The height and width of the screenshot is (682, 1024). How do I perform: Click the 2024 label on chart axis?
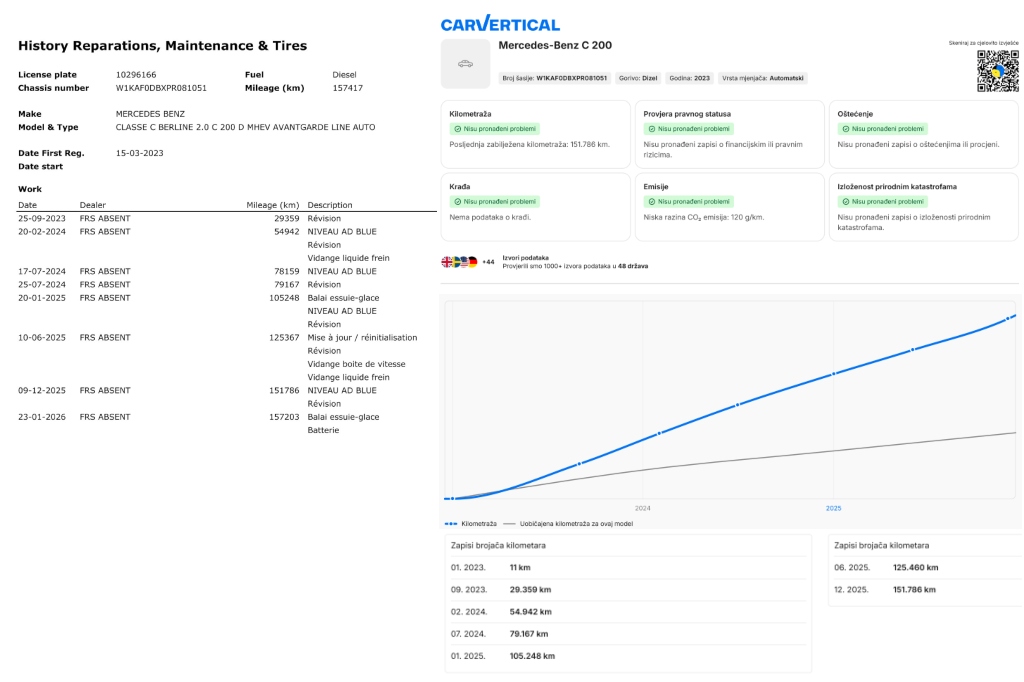tap(642, 508)
